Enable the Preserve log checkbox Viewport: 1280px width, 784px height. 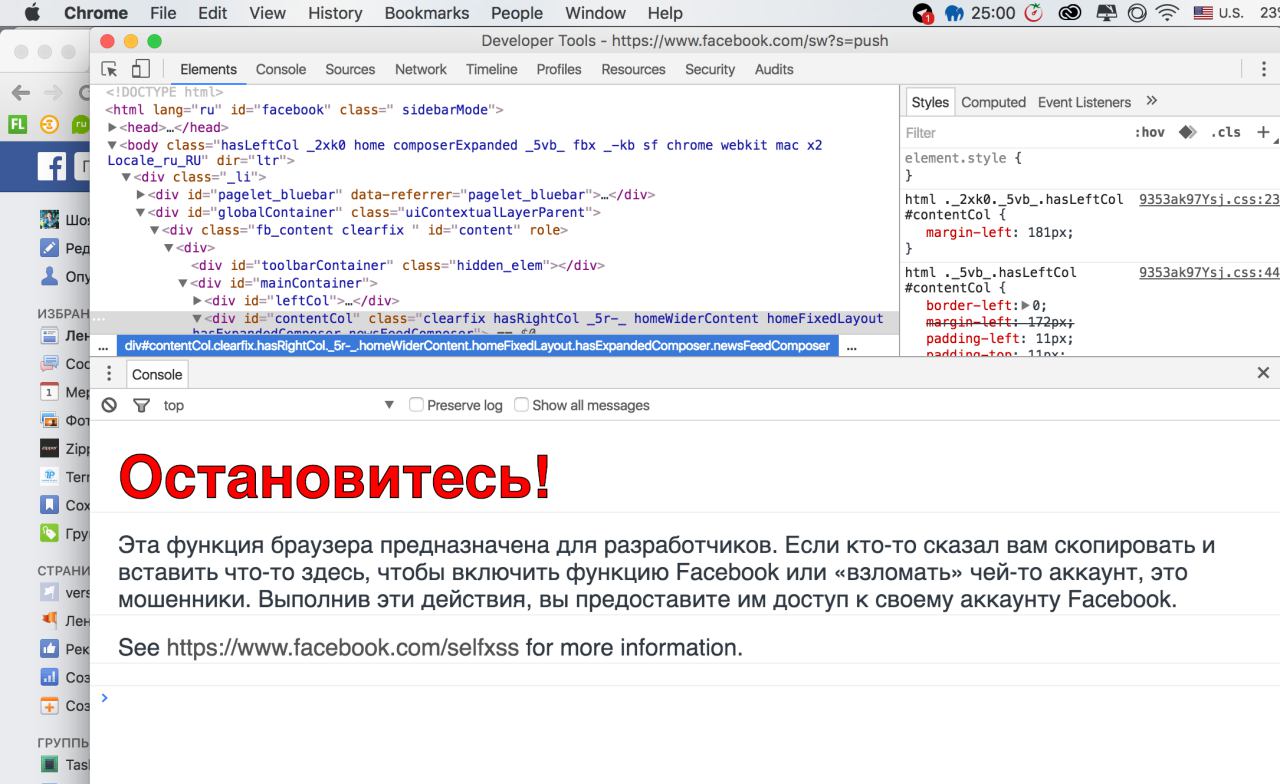[417, 405]
